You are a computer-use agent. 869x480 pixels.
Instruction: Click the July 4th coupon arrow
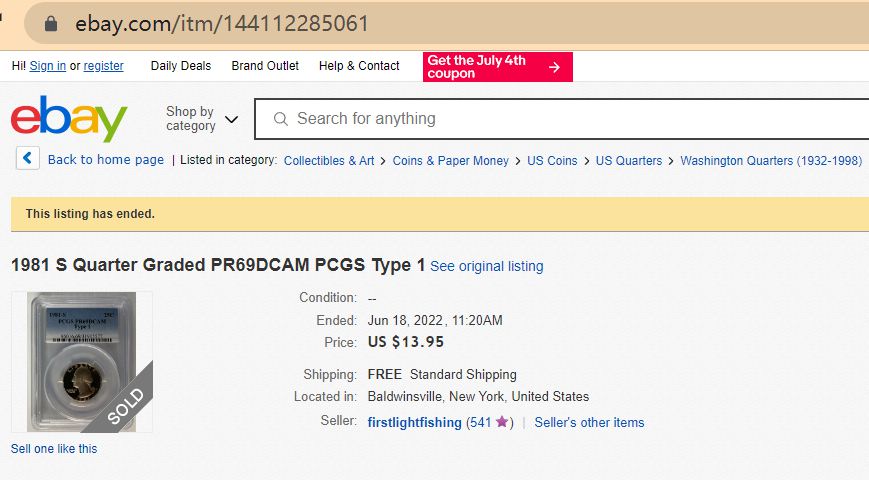pos(554,67)
